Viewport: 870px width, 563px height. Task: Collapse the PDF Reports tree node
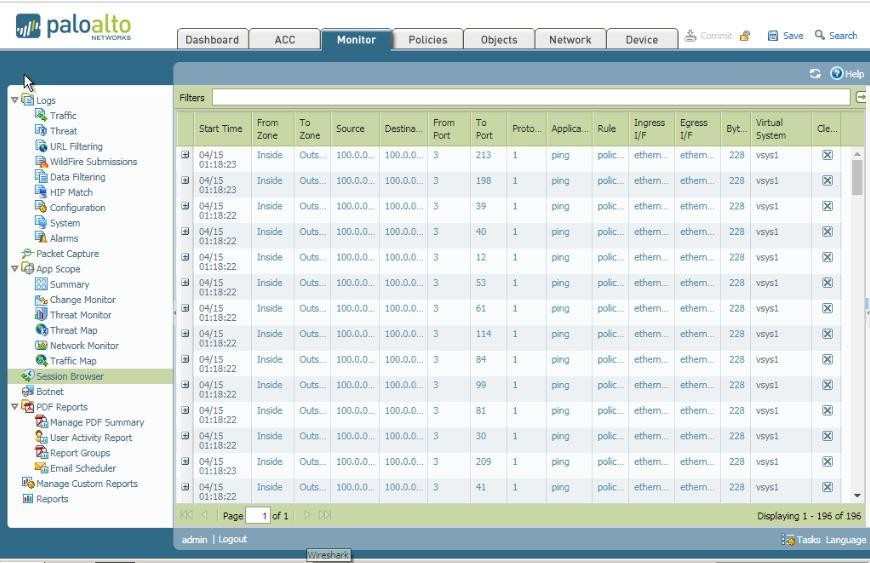coord(14,407)
